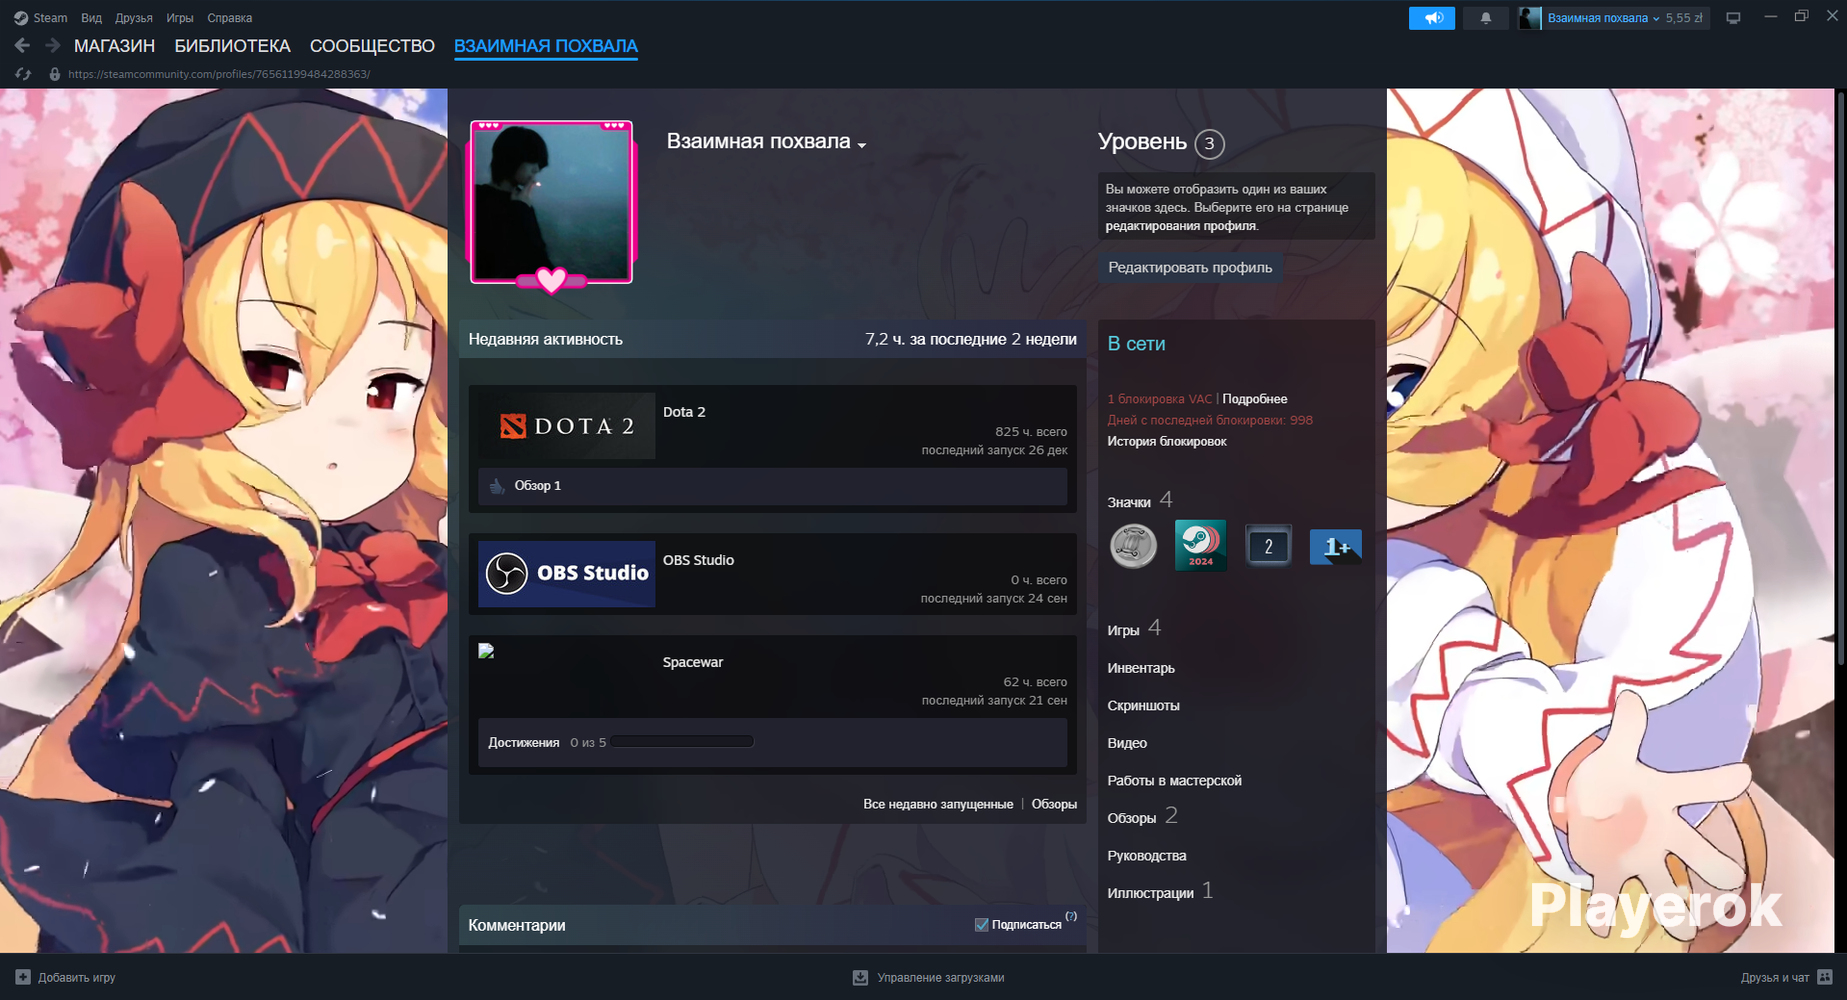Open the Вид menu

pos(91,18)
